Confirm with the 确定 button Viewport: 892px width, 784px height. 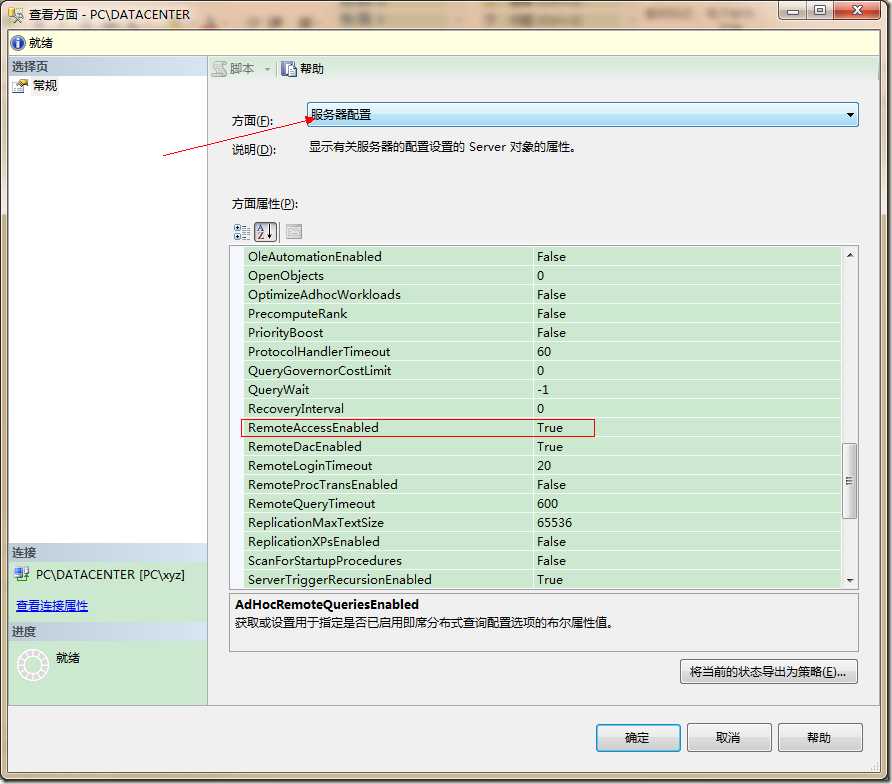click(x=638, y=738)
